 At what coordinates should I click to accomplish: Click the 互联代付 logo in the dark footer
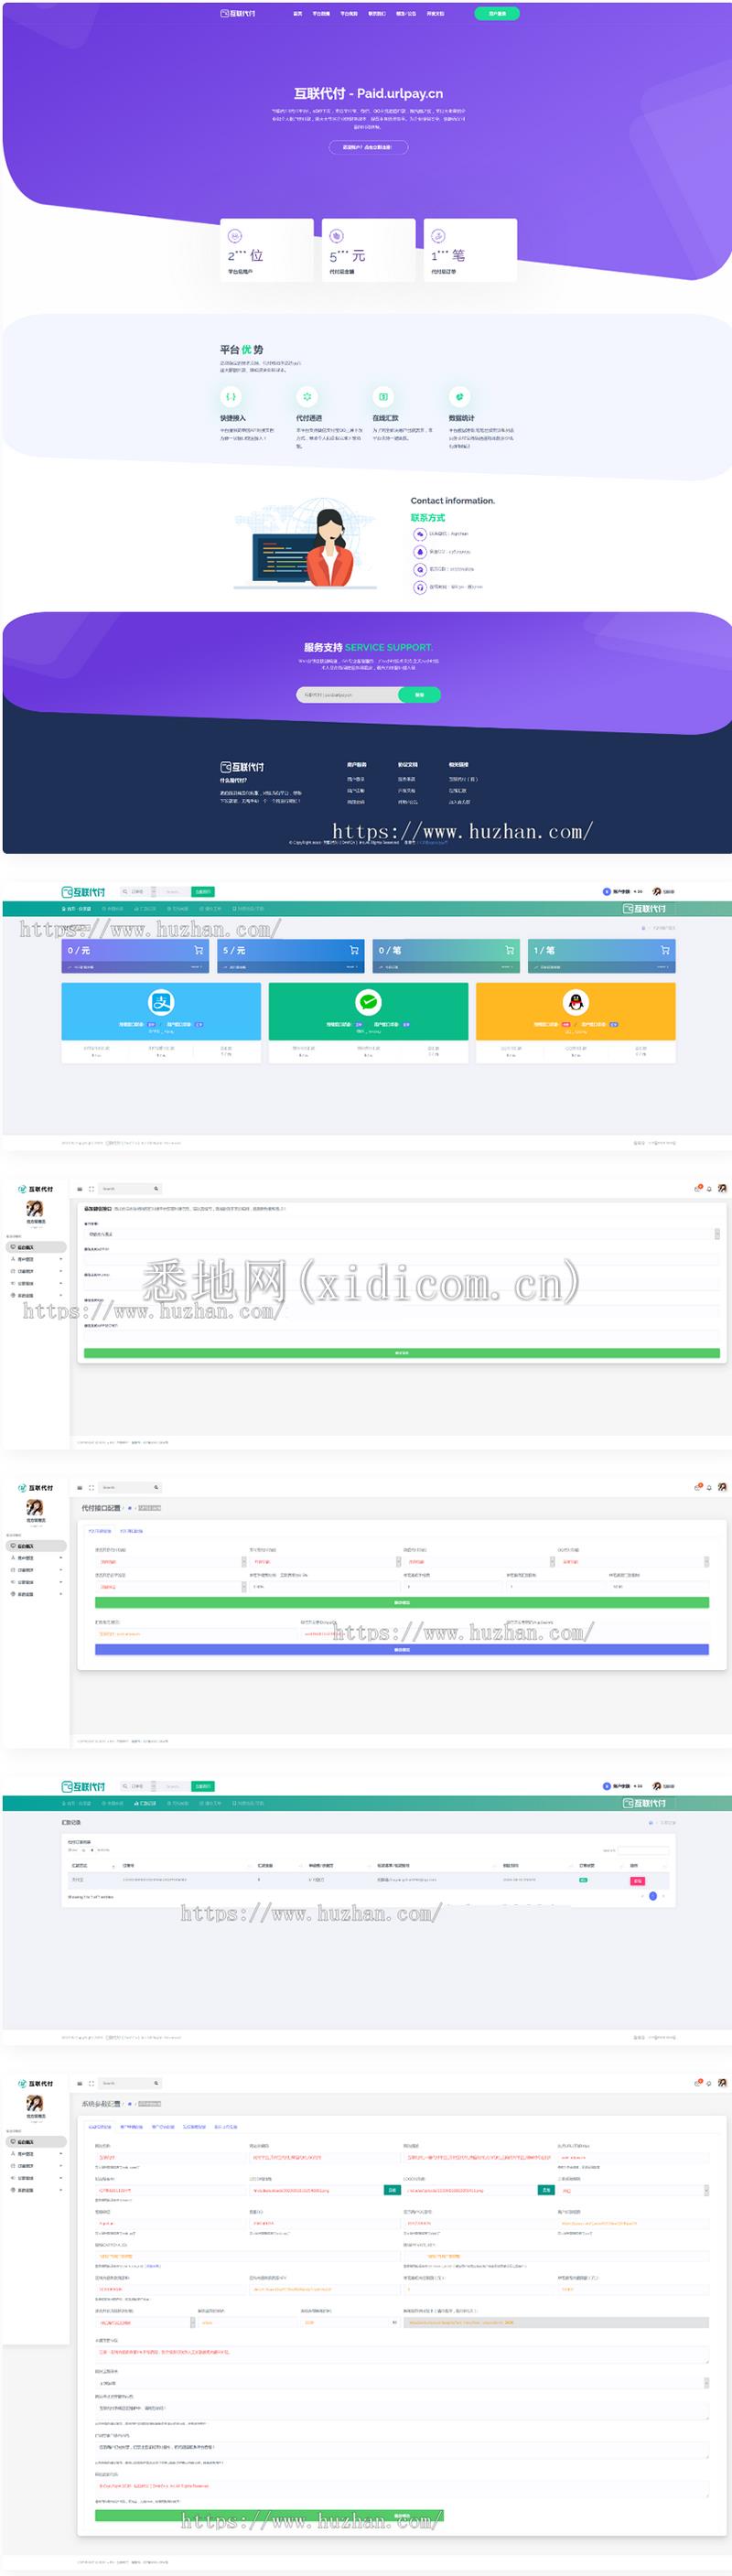click(x=242, y=767)
